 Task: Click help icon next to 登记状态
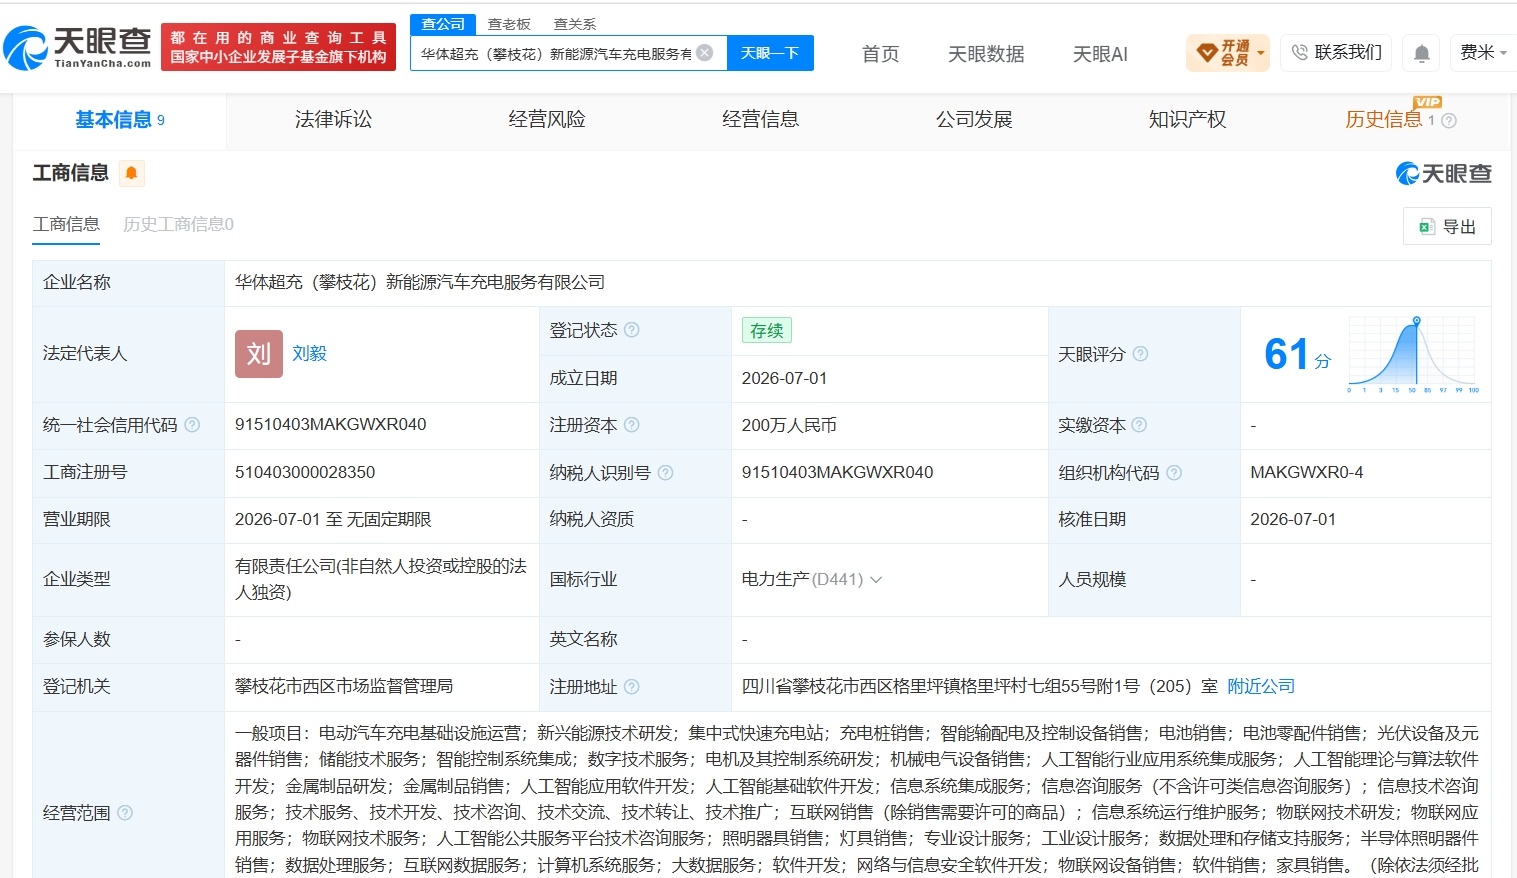click(x=632, y=330)
